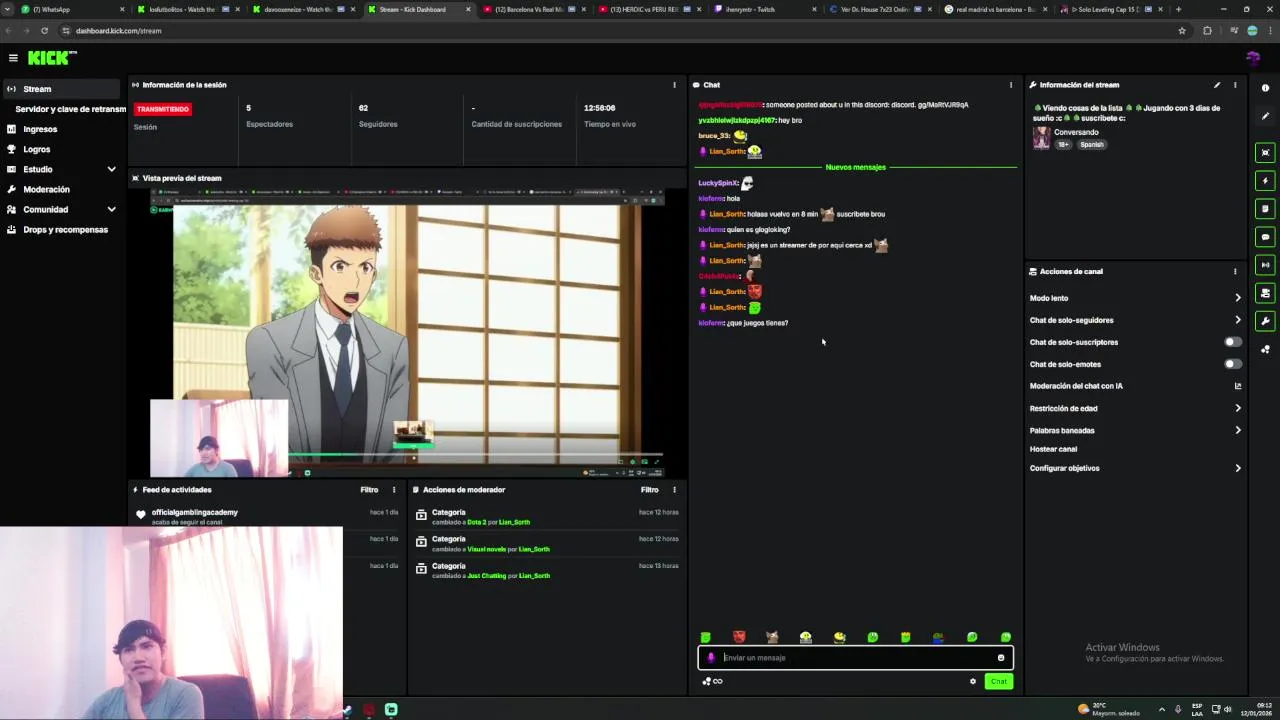Open Acciones de moderador options menu
Viewport: 1280px width, 720px height.
[x=674, y=490]
